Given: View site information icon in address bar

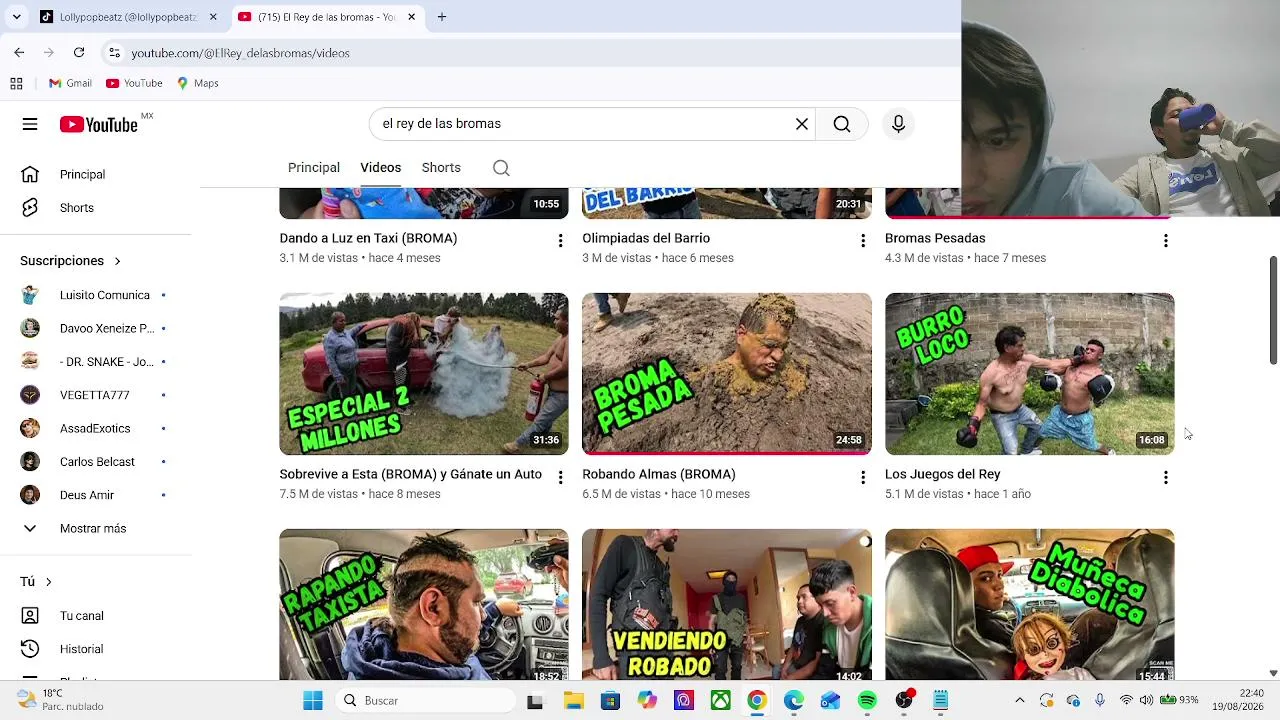Looking at the screenshot, I should click(x=114, y=53).
